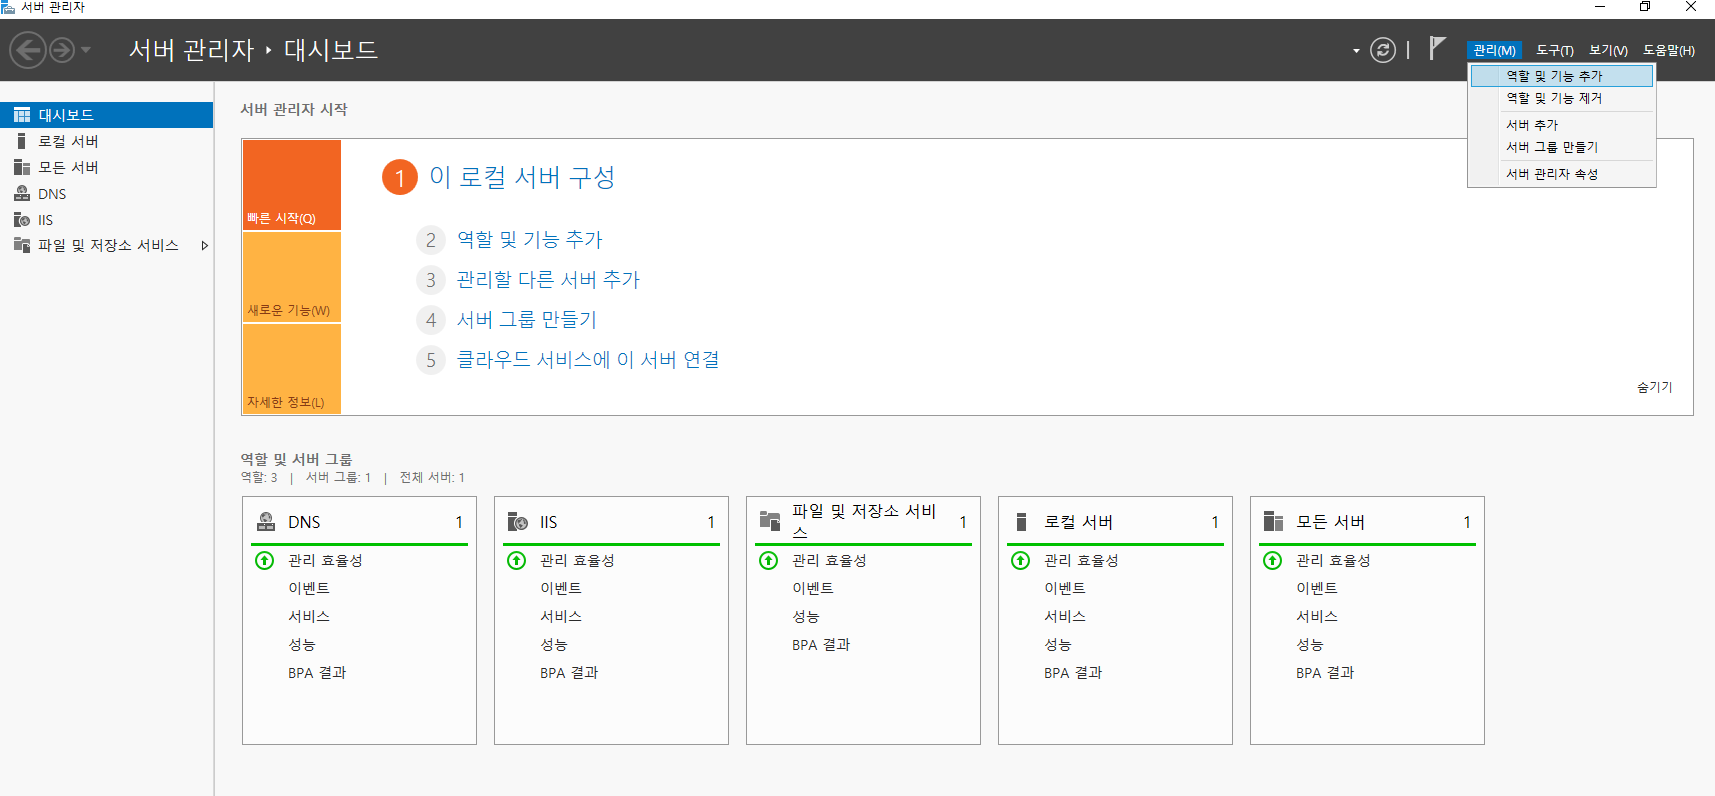
Task: Open the 관리(M) menu
Action: (1494, 50)
